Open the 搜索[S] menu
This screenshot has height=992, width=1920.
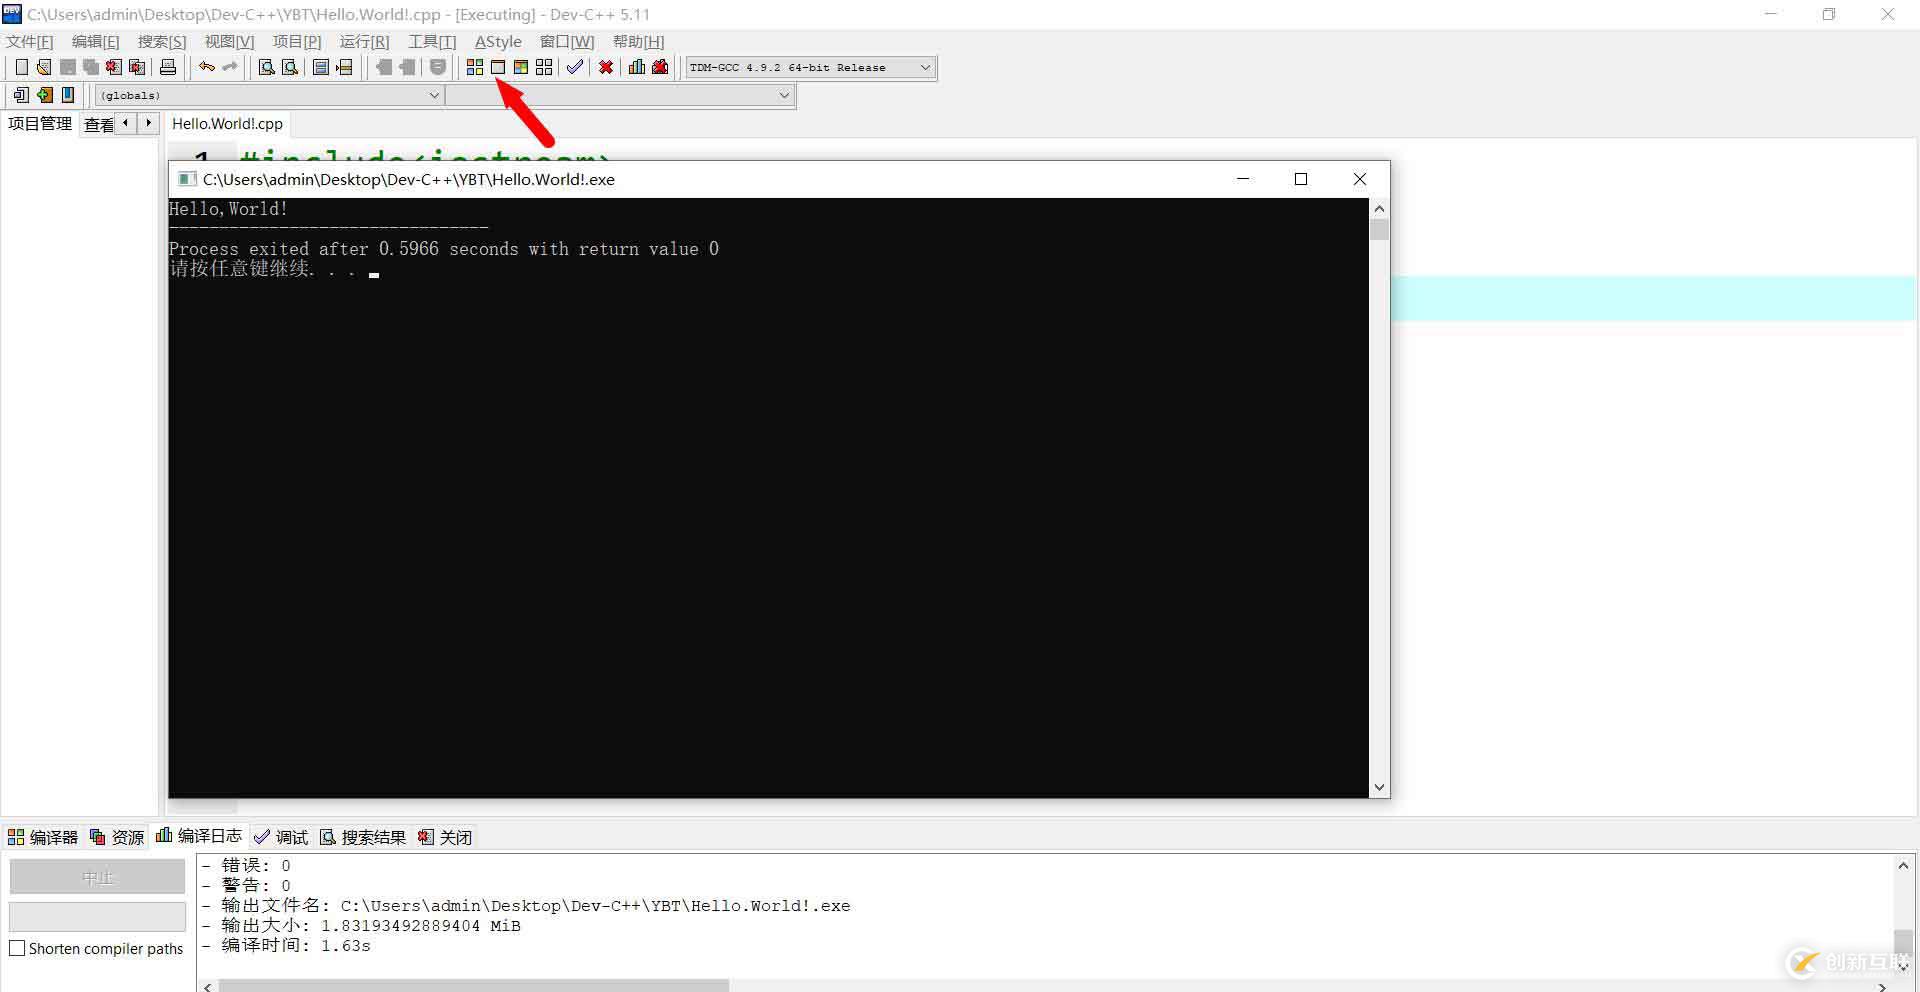(x=162, y=41)
